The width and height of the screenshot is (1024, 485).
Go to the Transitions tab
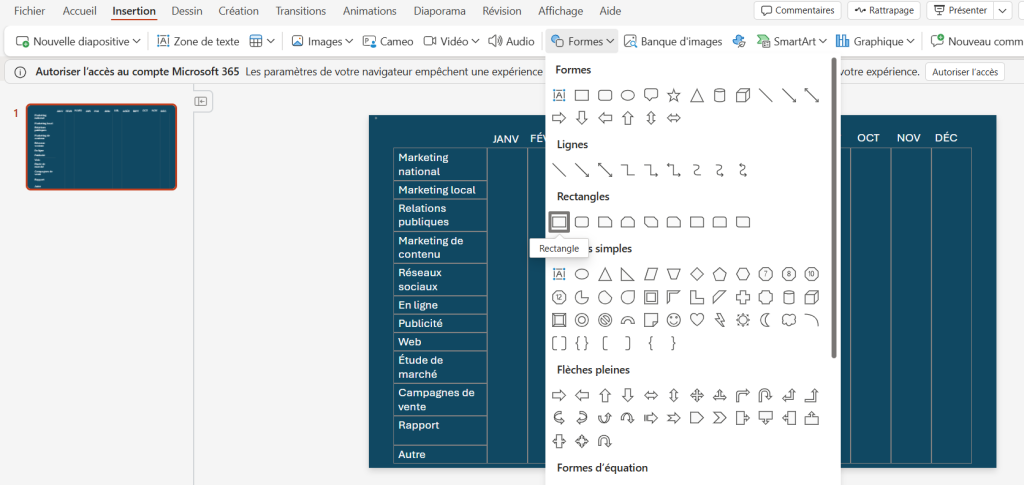[x=300, y=11]
